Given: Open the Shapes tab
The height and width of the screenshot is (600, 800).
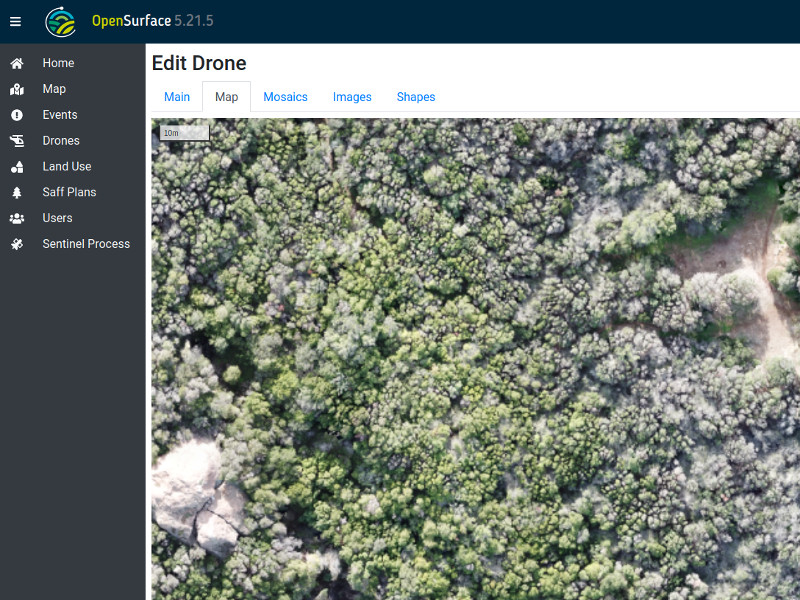Looking at the screenshot, I should pyautogui.click(x=416, y=97).
